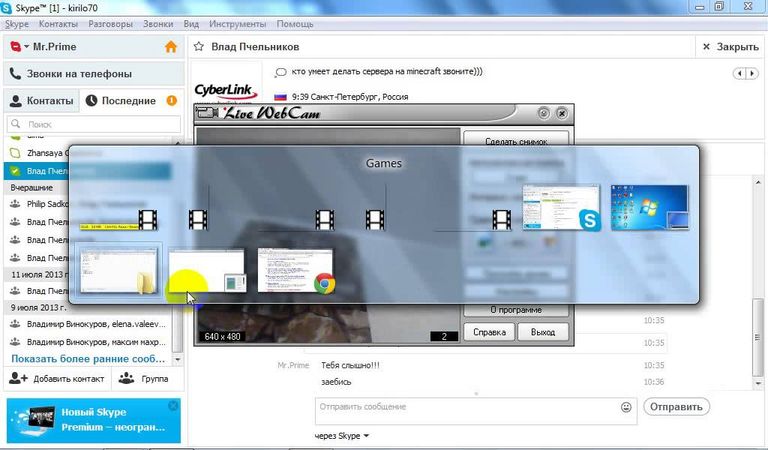768x450 pixels.
Task: Click the contact search field Поиск
Action: pos(95,124)
